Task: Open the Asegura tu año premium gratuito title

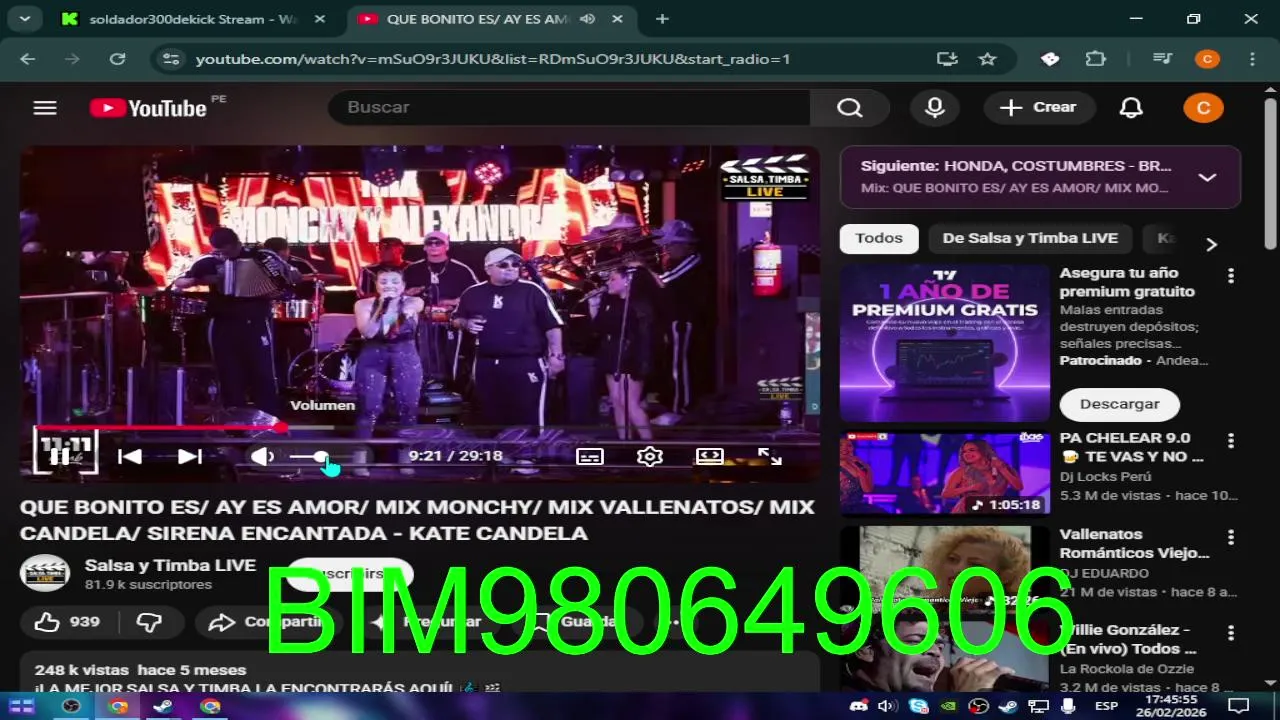Action: 1127,282
